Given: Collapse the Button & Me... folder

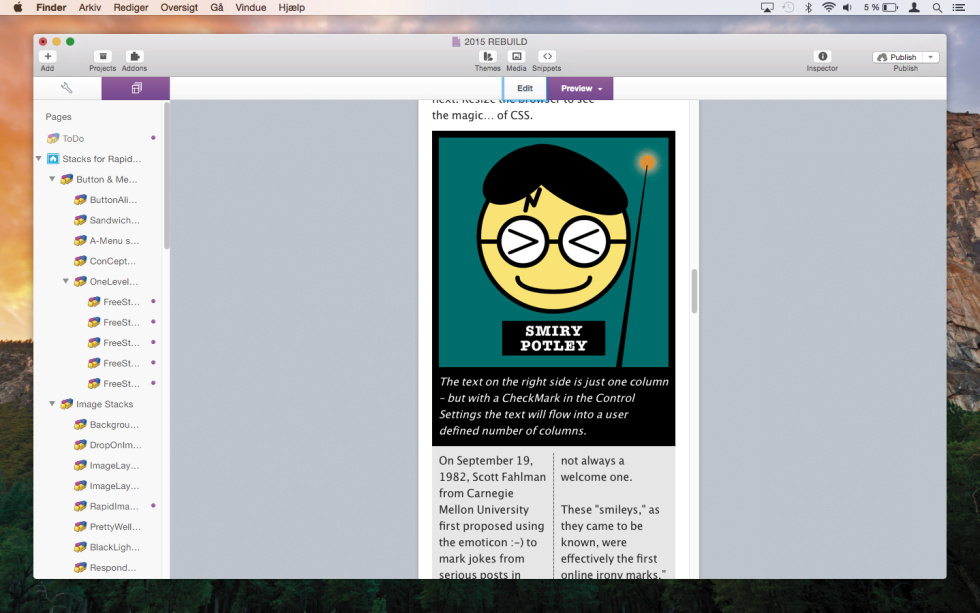Looking at the screenshot, I should pyautogui.click(x=52, y=179).
